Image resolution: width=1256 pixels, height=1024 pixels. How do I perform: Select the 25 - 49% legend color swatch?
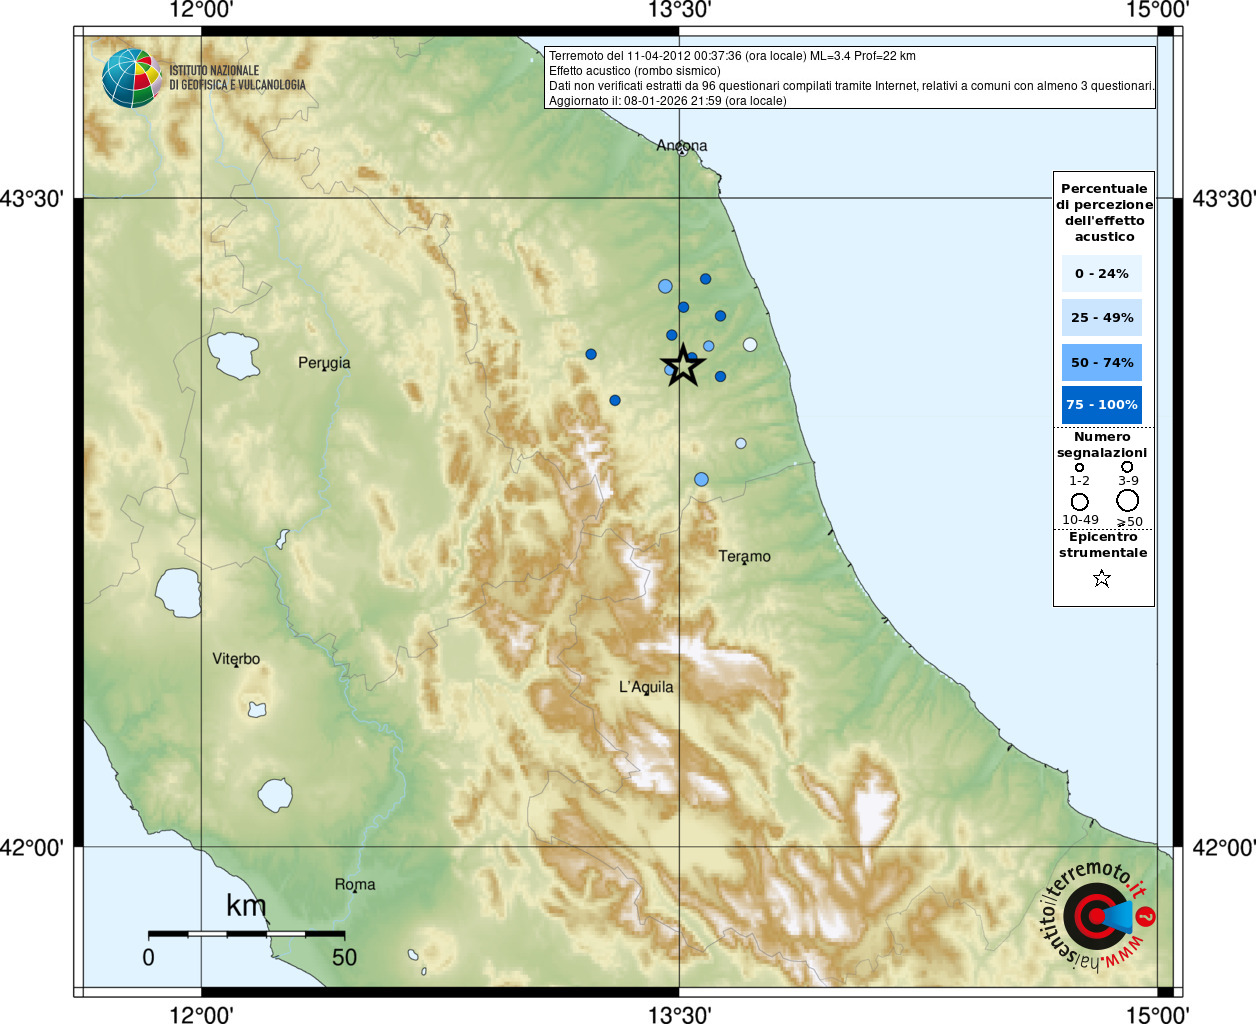click(1102, 318)
